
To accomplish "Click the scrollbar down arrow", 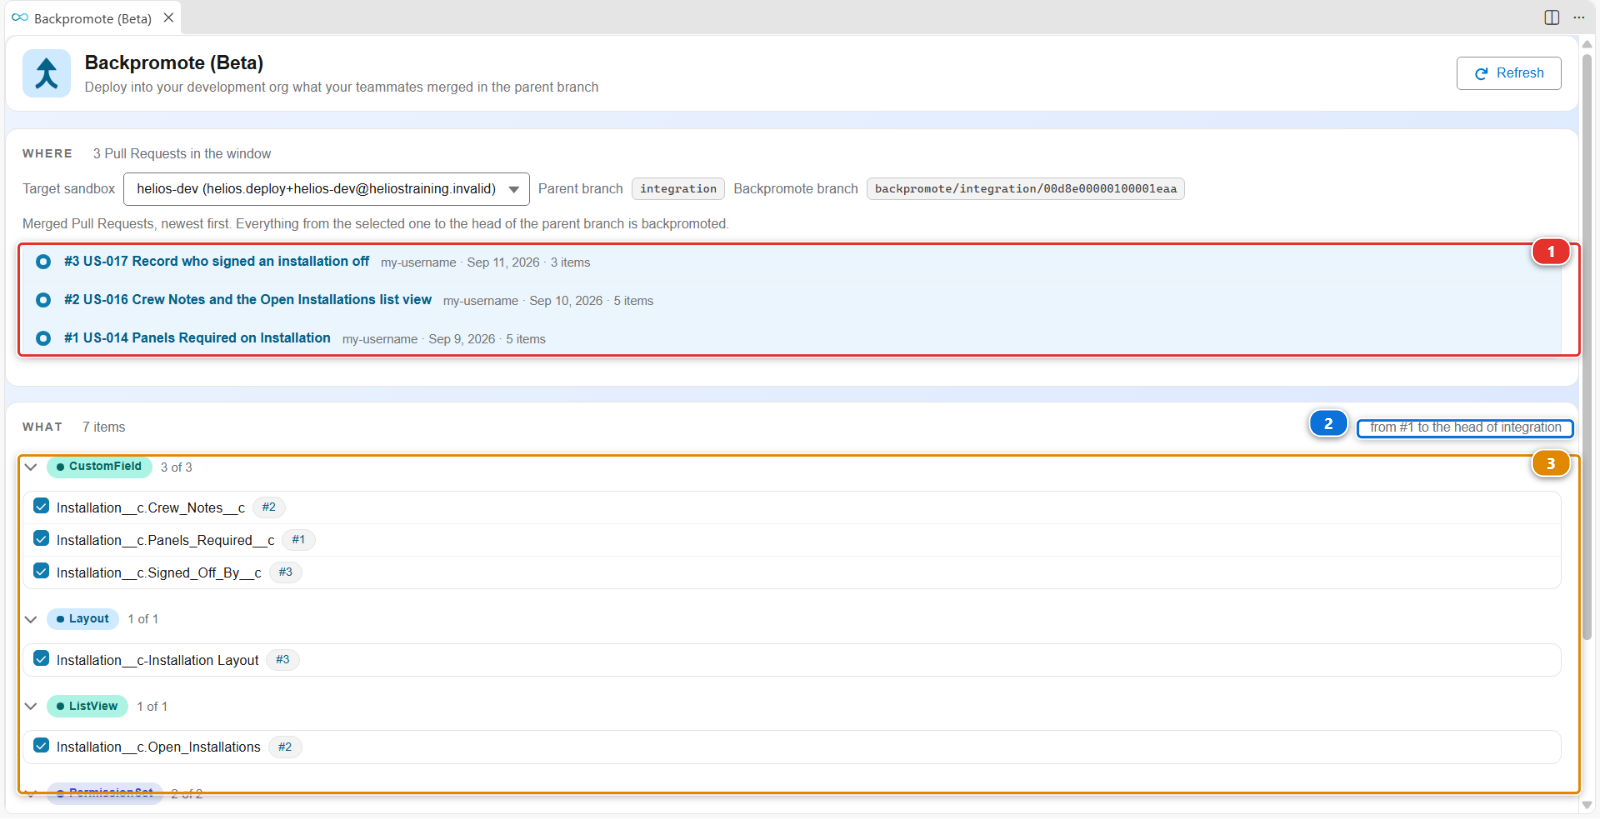I will (1587, 804).
